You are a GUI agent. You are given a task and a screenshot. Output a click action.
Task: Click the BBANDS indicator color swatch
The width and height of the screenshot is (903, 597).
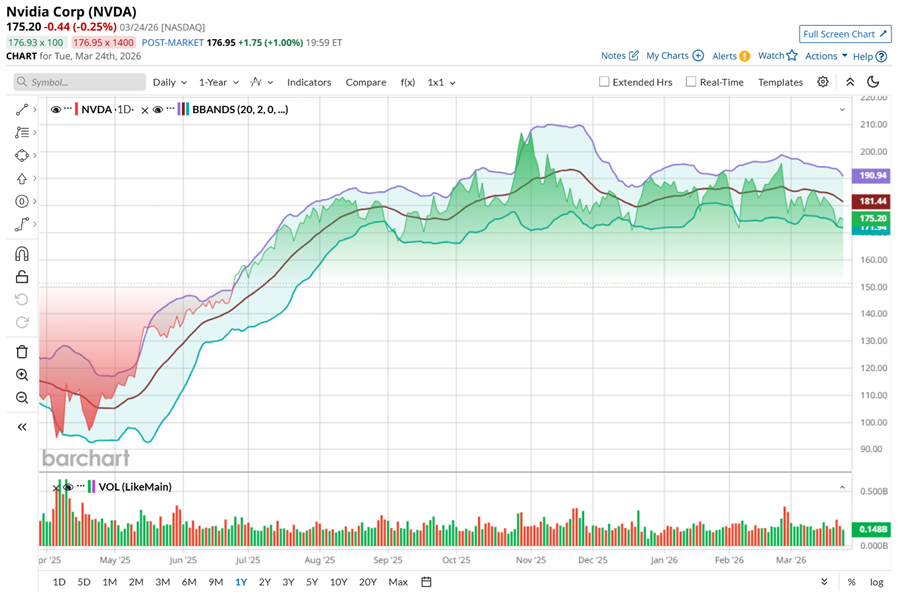[183, 109]
